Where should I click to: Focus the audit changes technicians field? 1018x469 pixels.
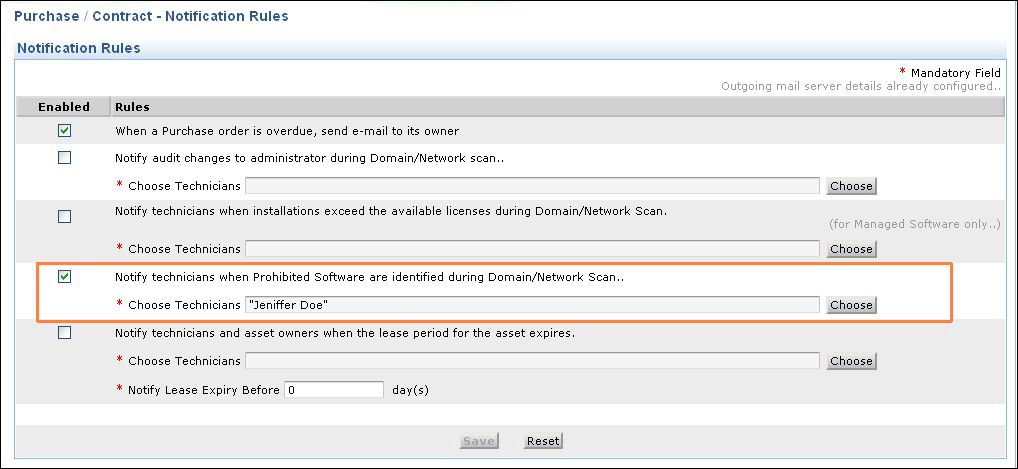click(532, 185)
